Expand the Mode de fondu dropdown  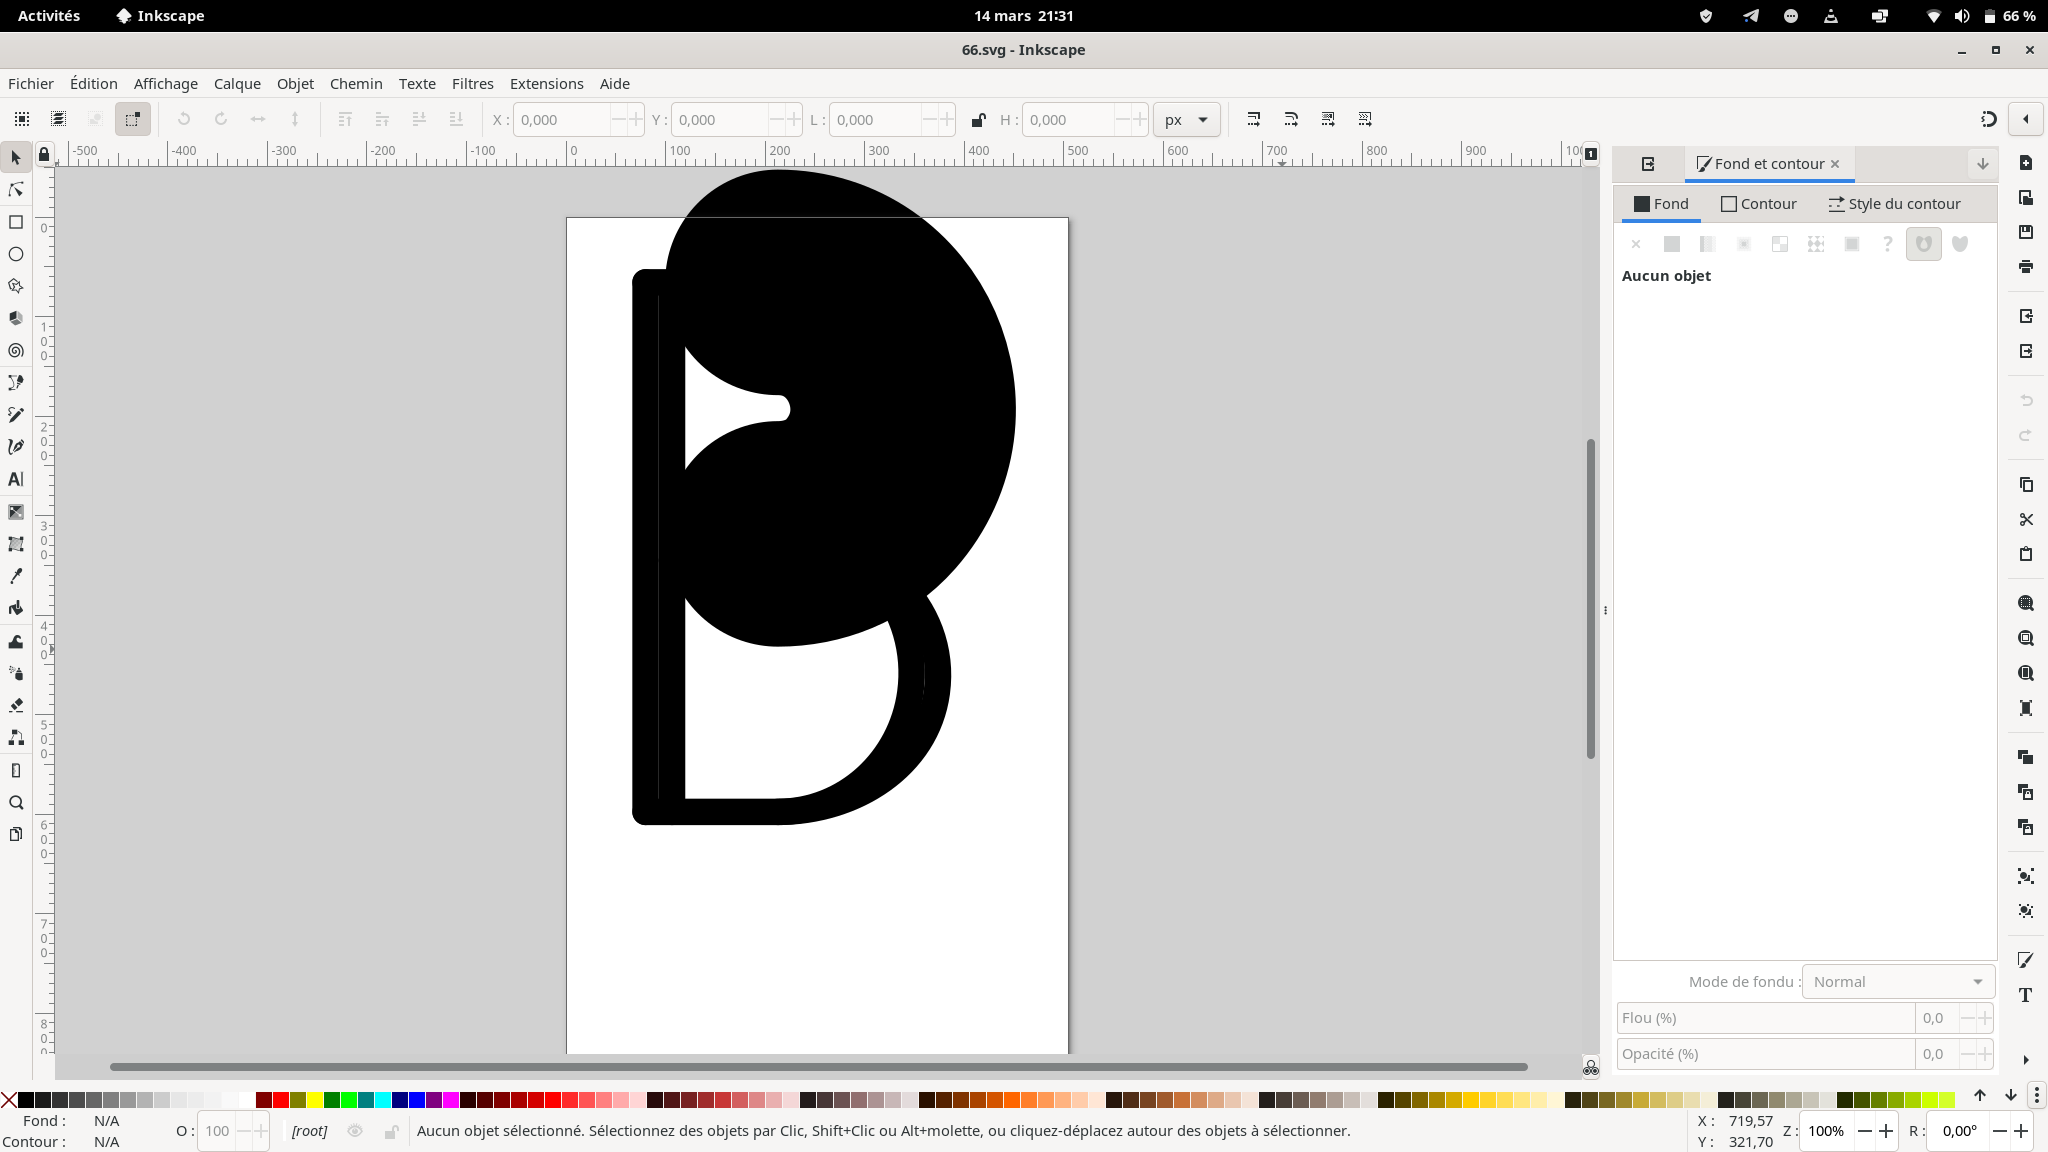1897,982
